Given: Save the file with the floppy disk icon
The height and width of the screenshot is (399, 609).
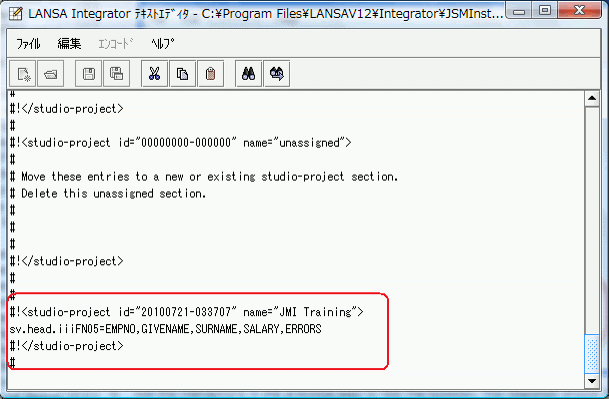Looking at the screenshot, I should point(89,73).
